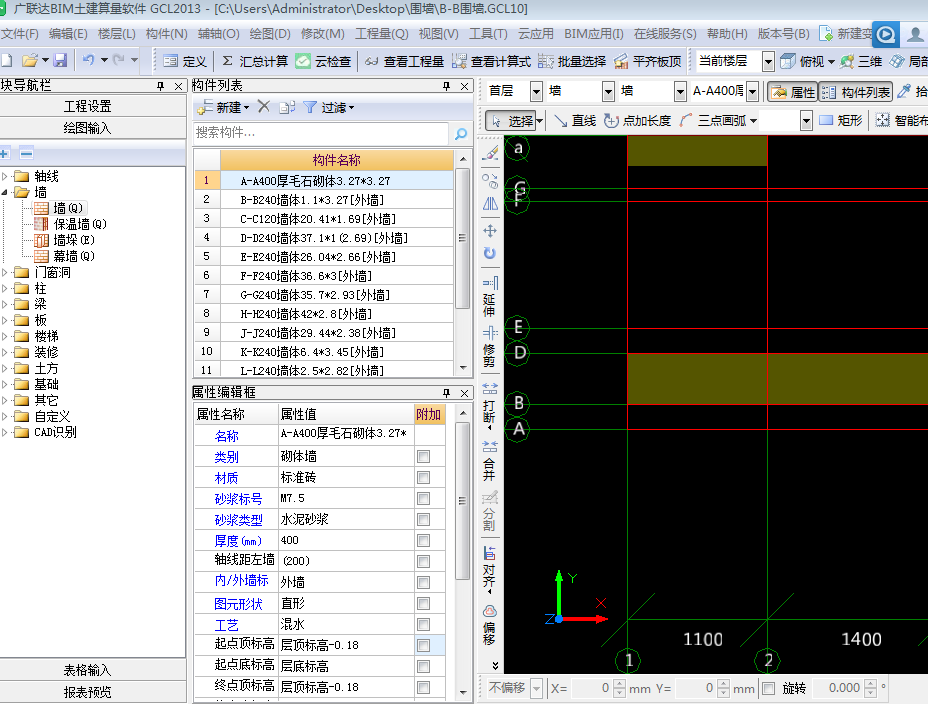
Task: Open the 编辑(E) menu
Action: click(68, 34)
